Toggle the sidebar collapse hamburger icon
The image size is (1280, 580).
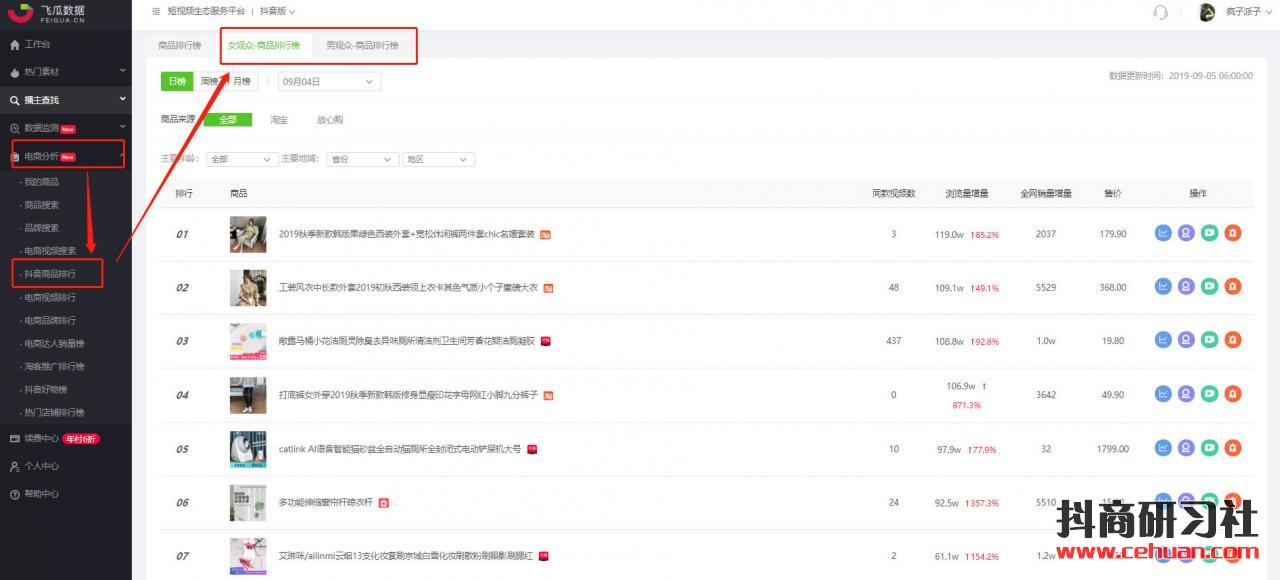click(155, 11)
